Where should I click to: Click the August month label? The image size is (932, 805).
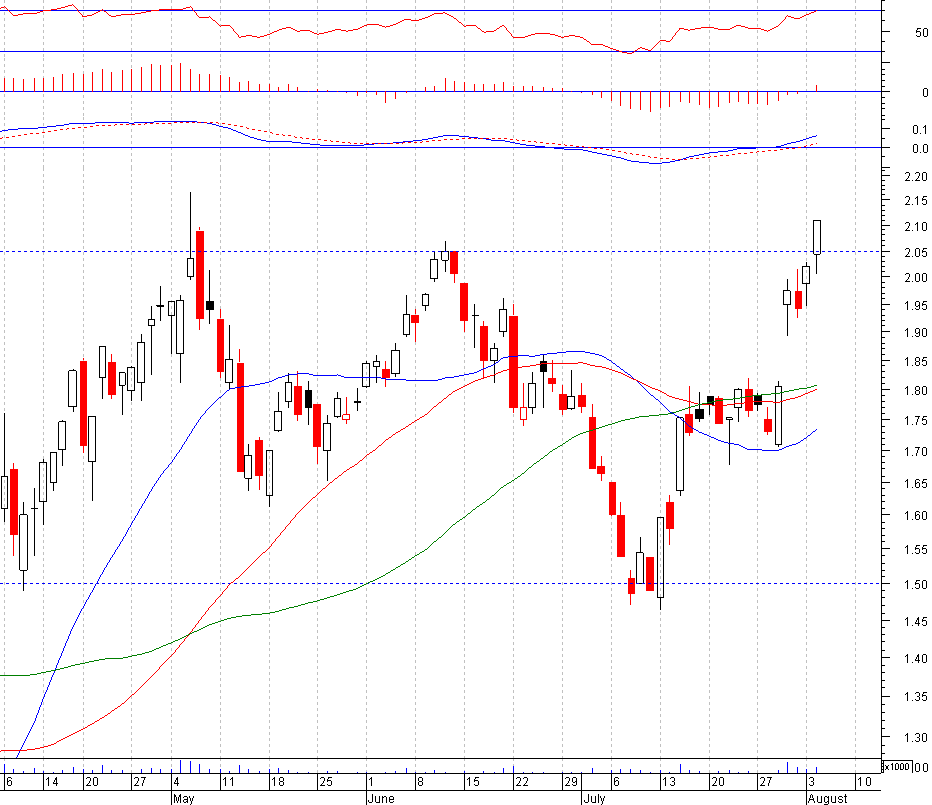click(x=828, y=798)
